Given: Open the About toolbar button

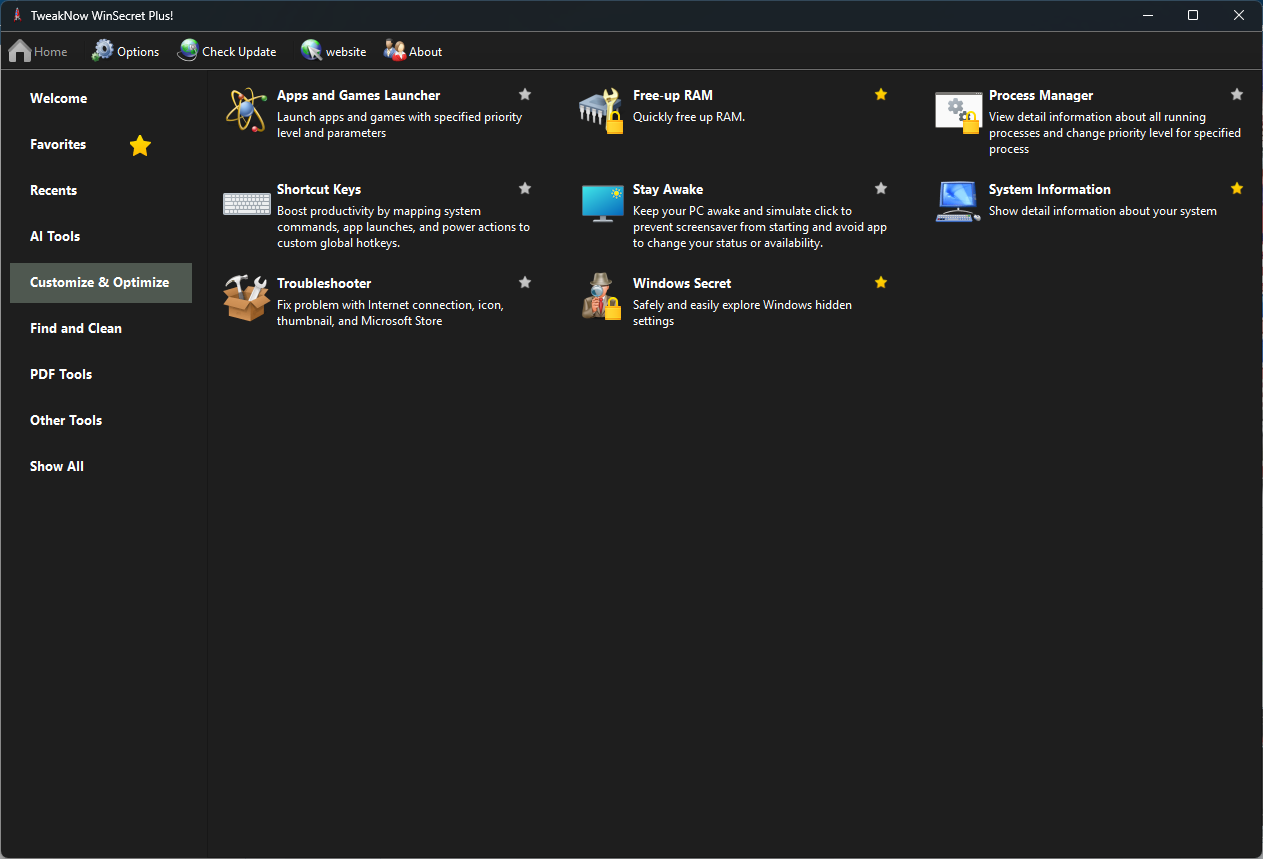Looking at the screenshot, I should [413, 51].
